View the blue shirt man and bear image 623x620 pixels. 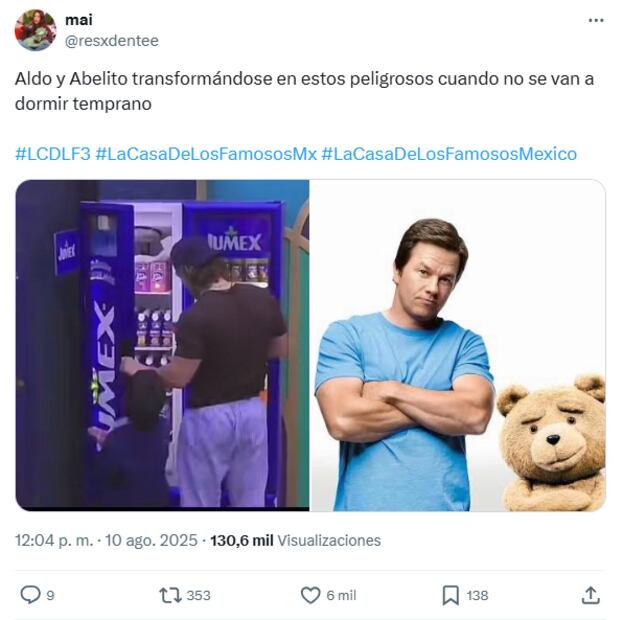[458, 345]
